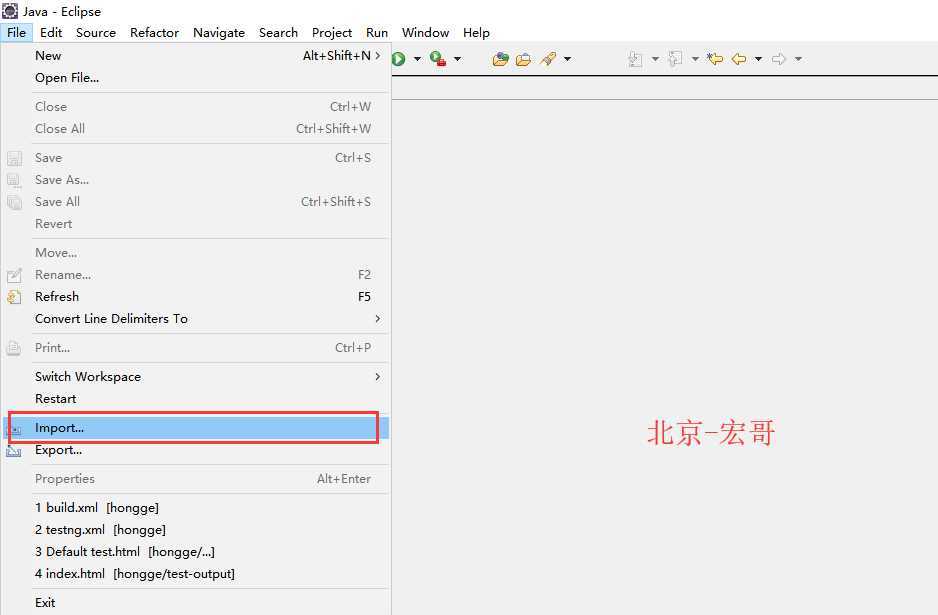Viewport: 938px width, 615px height.
Task: Select Move... menu entry
Action: point(196,253)
